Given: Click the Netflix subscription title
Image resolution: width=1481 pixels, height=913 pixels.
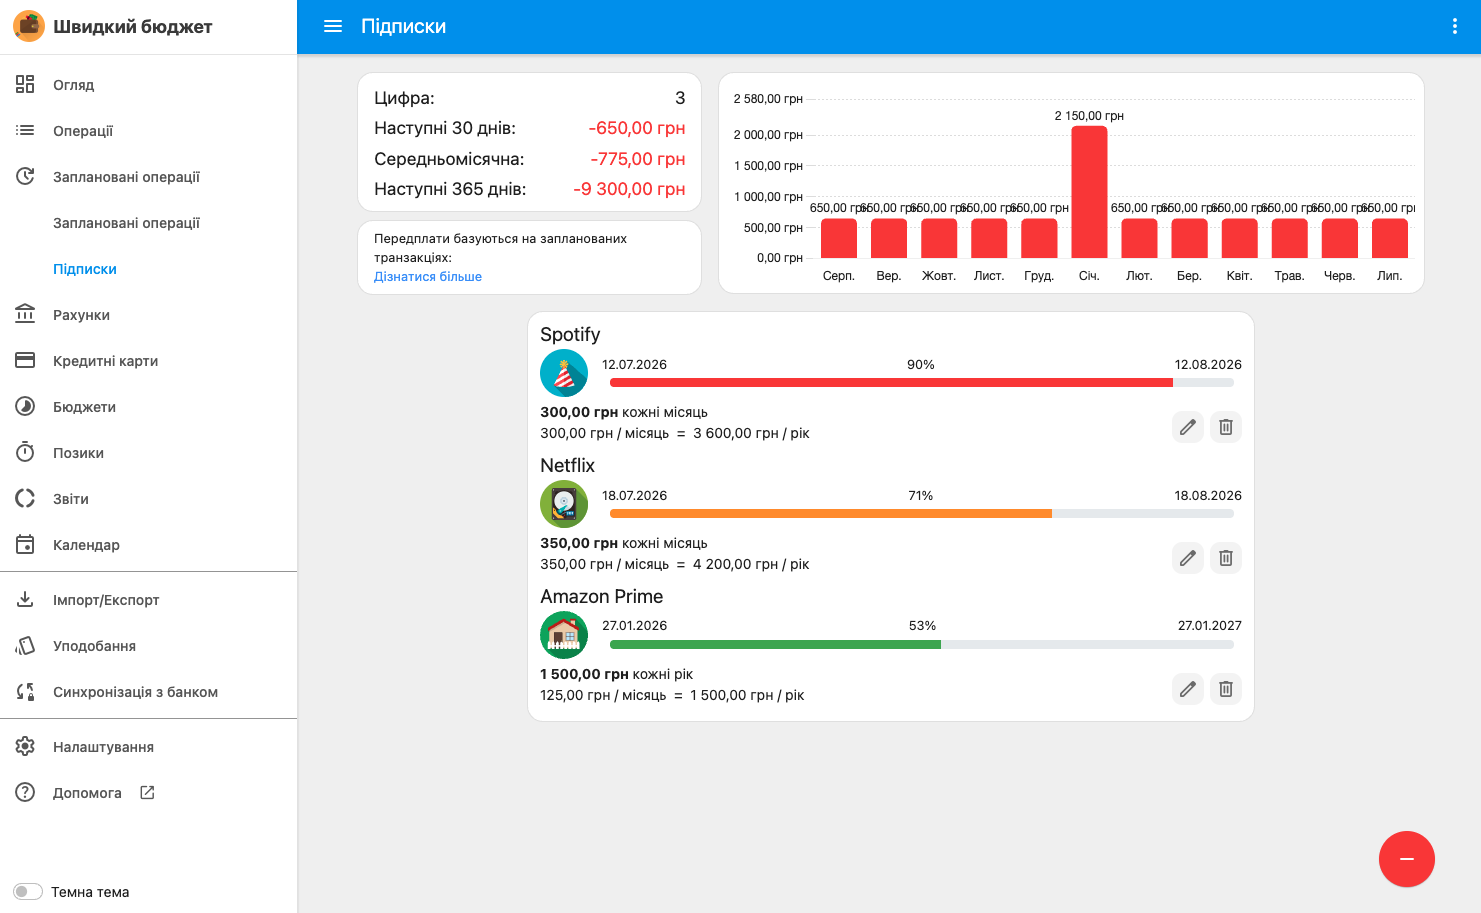Looking at the screenshot, I should pos(567,465).
